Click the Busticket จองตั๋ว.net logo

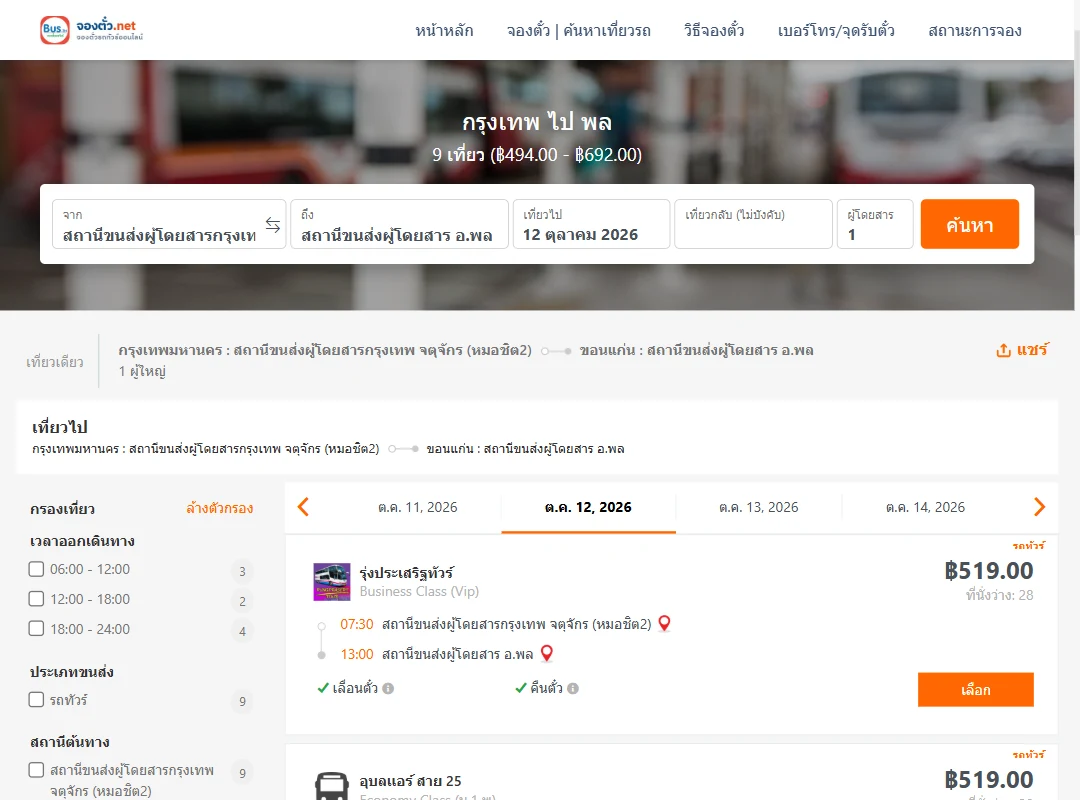[x=92, y=30]
